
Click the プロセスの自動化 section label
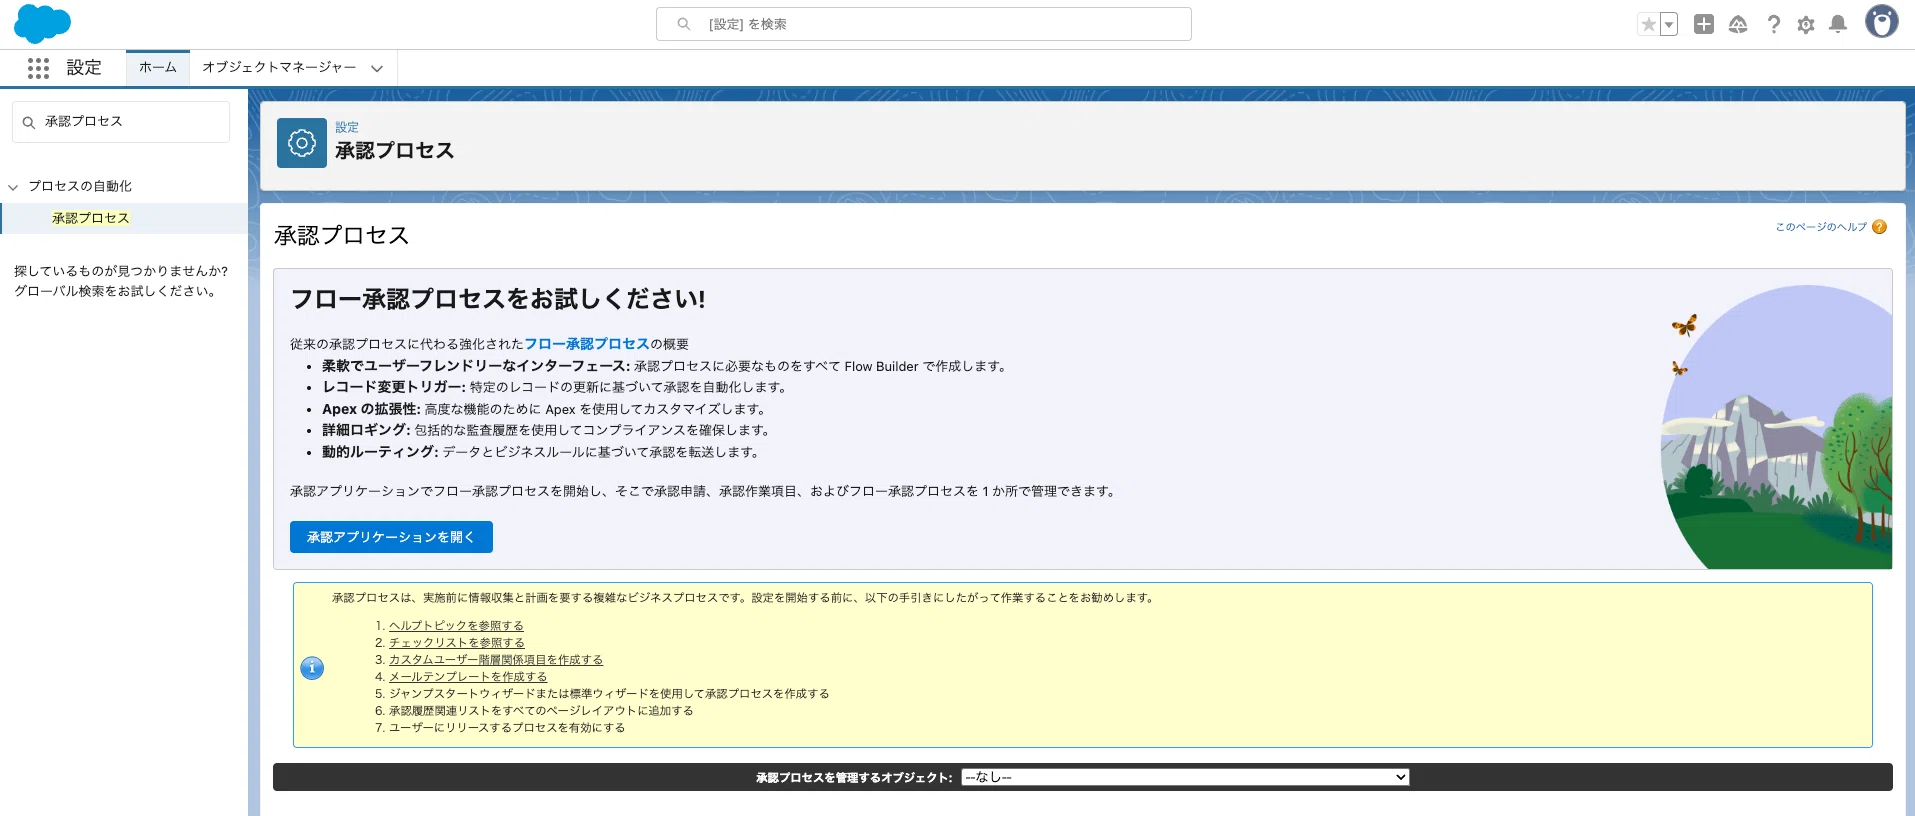(x=80, y=186)
